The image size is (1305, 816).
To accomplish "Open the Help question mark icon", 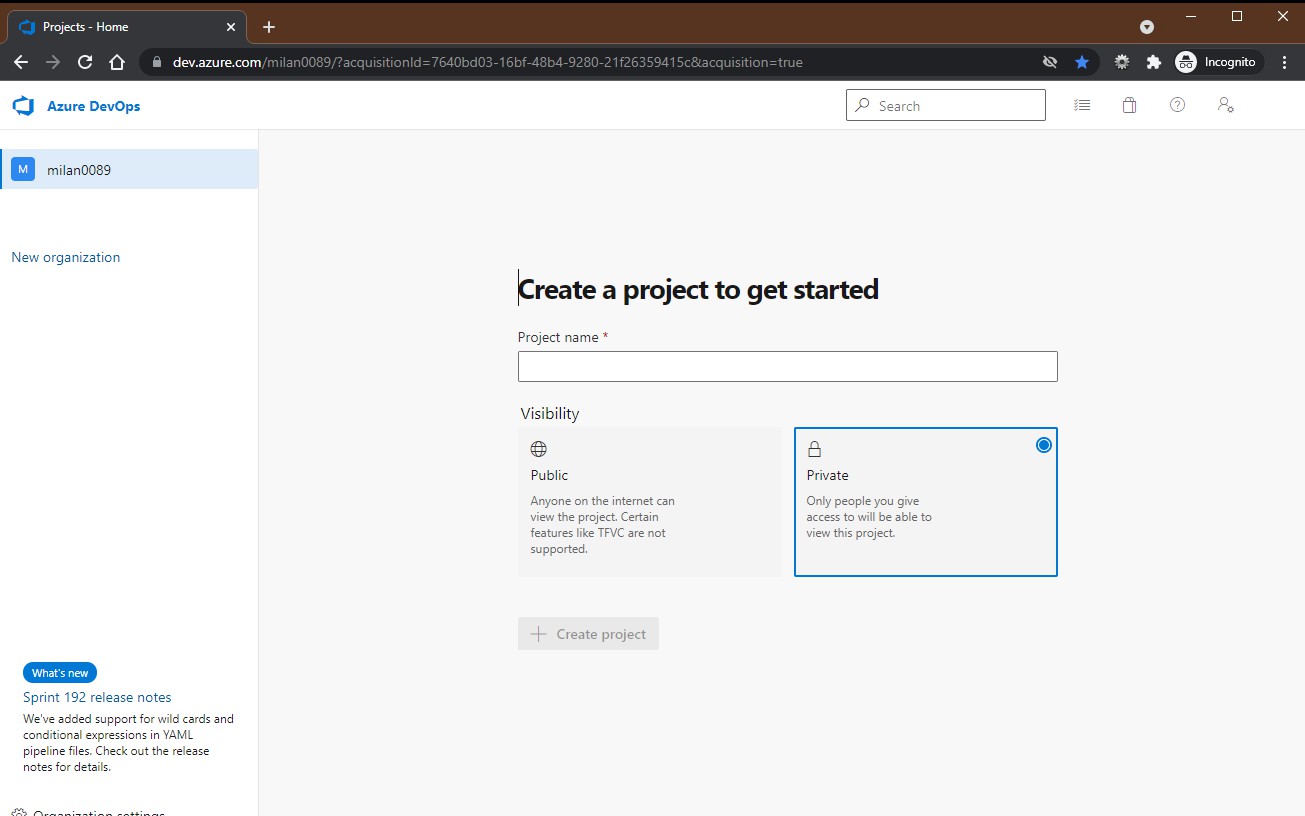I will pyautogui.click(x=1177, y=104).
